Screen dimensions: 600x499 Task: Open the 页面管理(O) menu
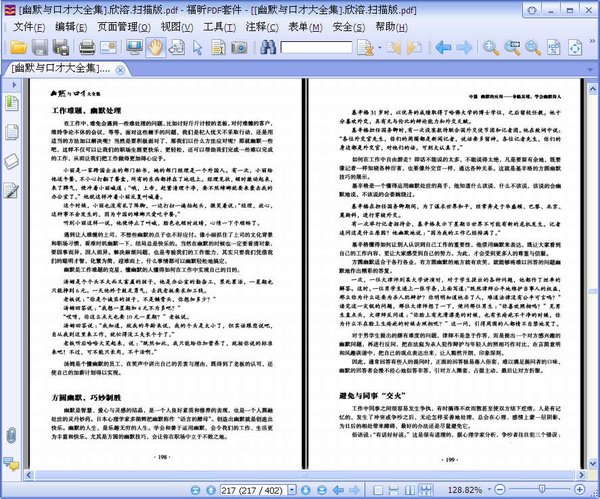coord(124,27)
